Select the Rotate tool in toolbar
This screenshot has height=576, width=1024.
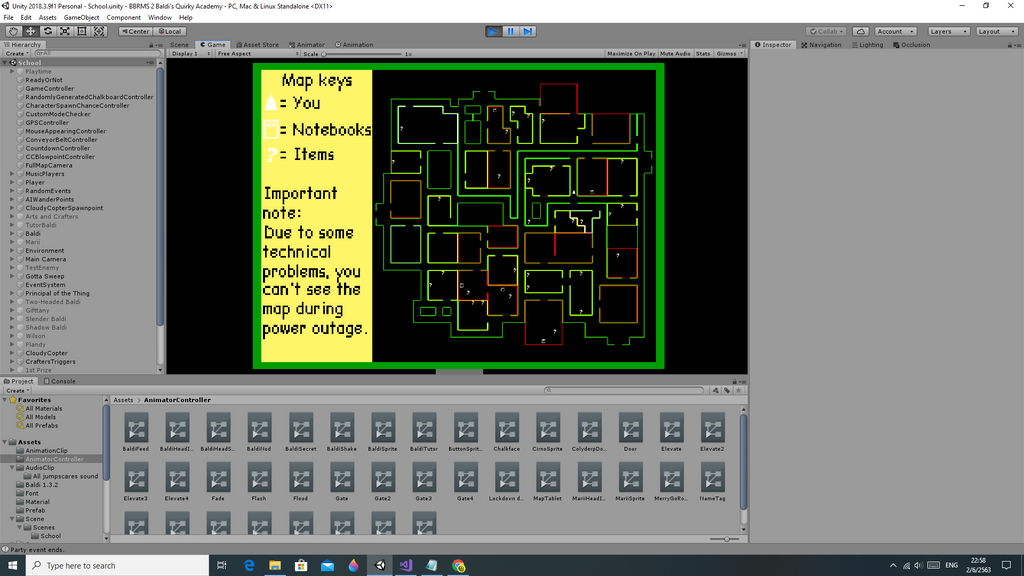click(48, 31)
